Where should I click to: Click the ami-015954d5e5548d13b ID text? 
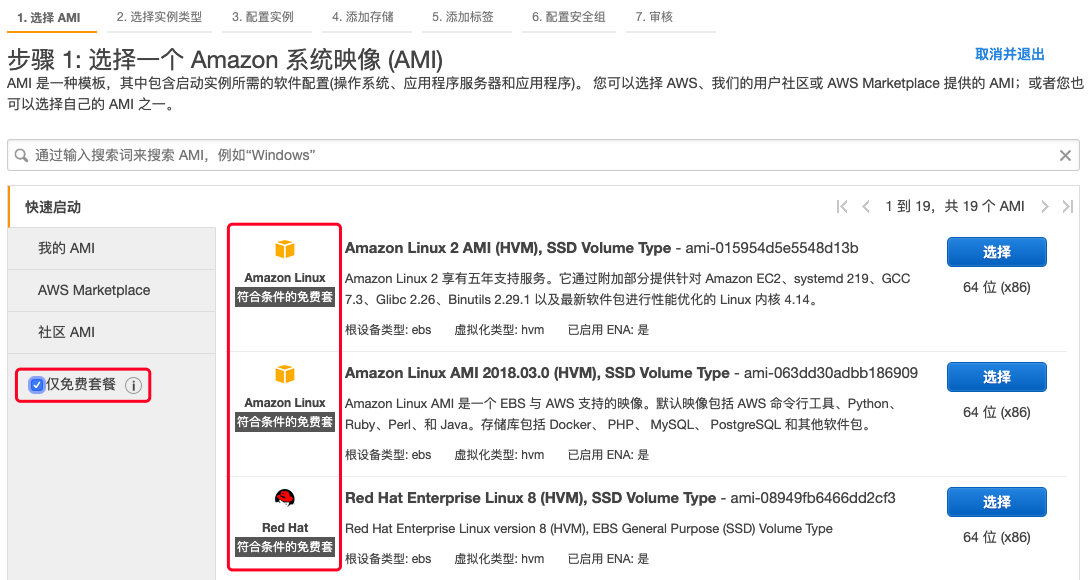tap(772, 248)
